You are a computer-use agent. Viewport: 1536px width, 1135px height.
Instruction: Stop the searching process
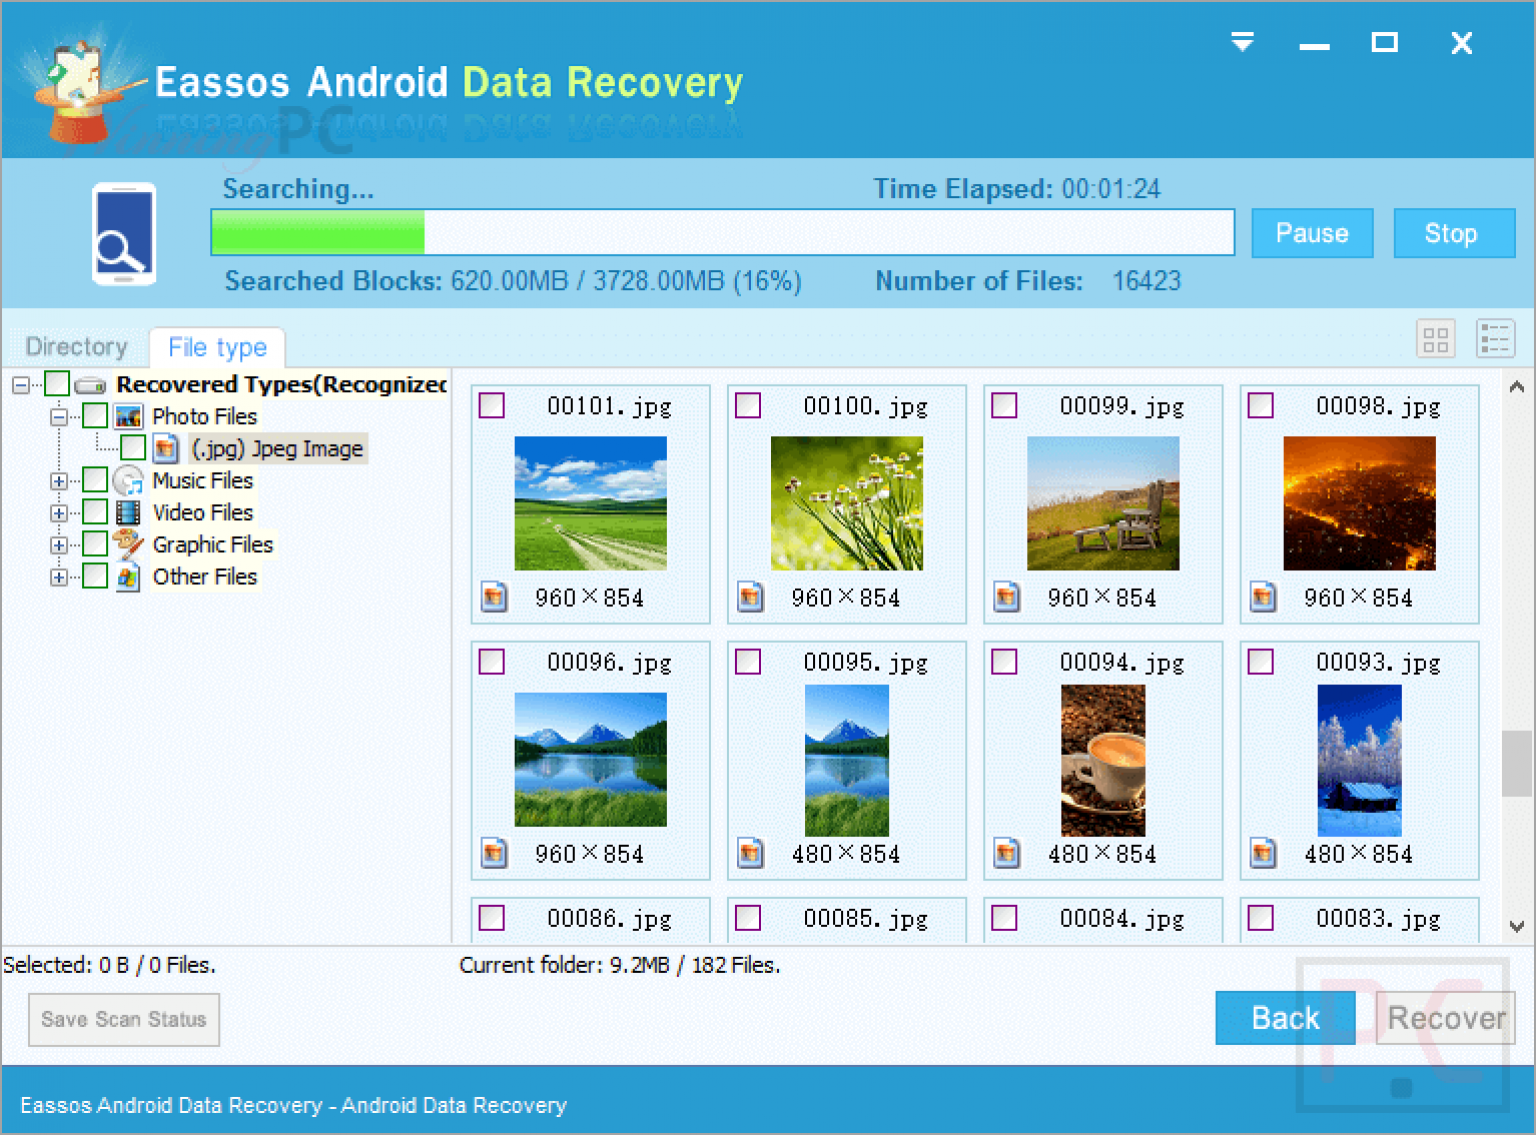coord(1454,233)
